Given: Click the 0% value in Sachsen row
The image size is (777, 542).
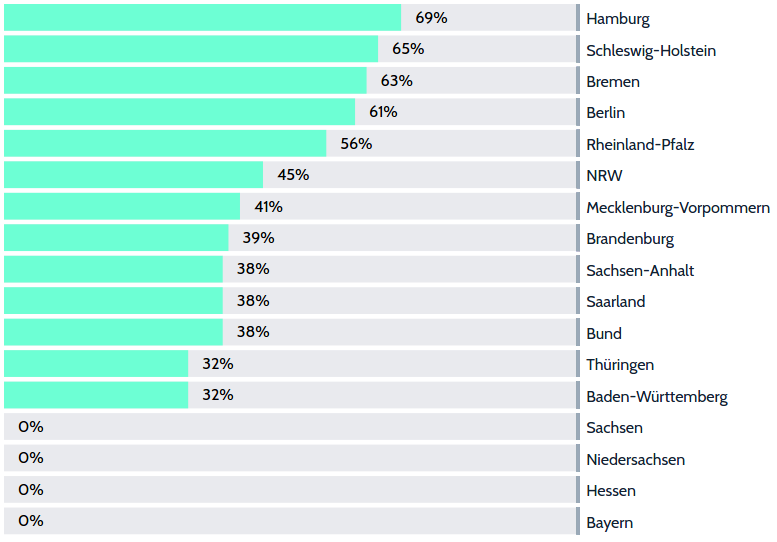Looking at the screenshot, I should pos(31,427).
